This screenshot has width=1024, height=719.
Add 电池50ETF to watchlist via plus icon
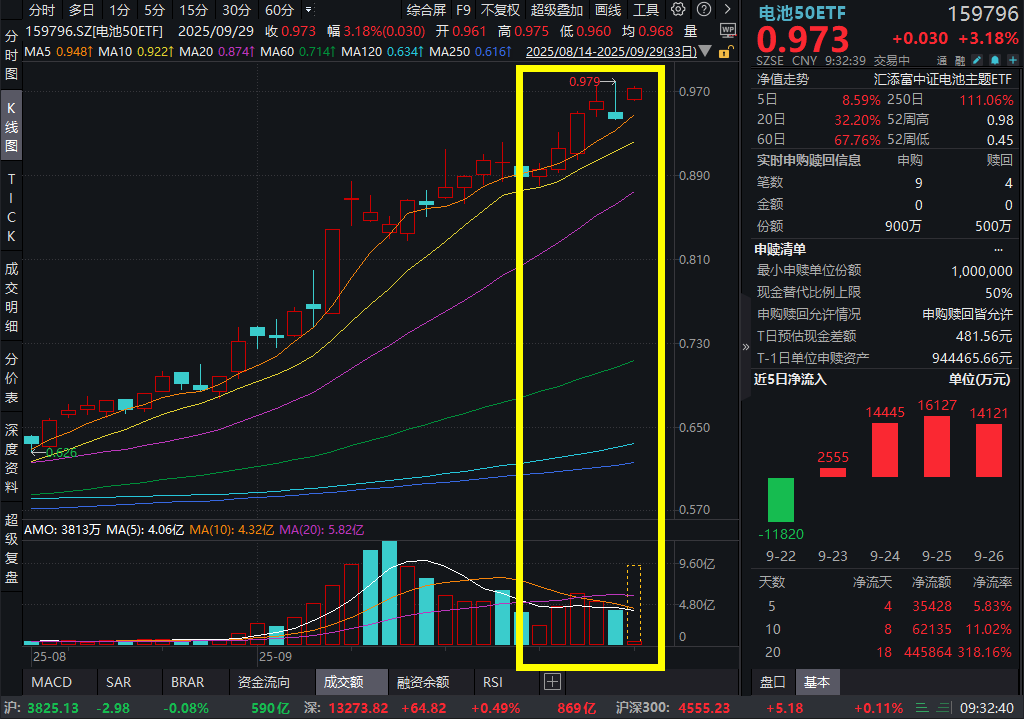[1013, 60]
